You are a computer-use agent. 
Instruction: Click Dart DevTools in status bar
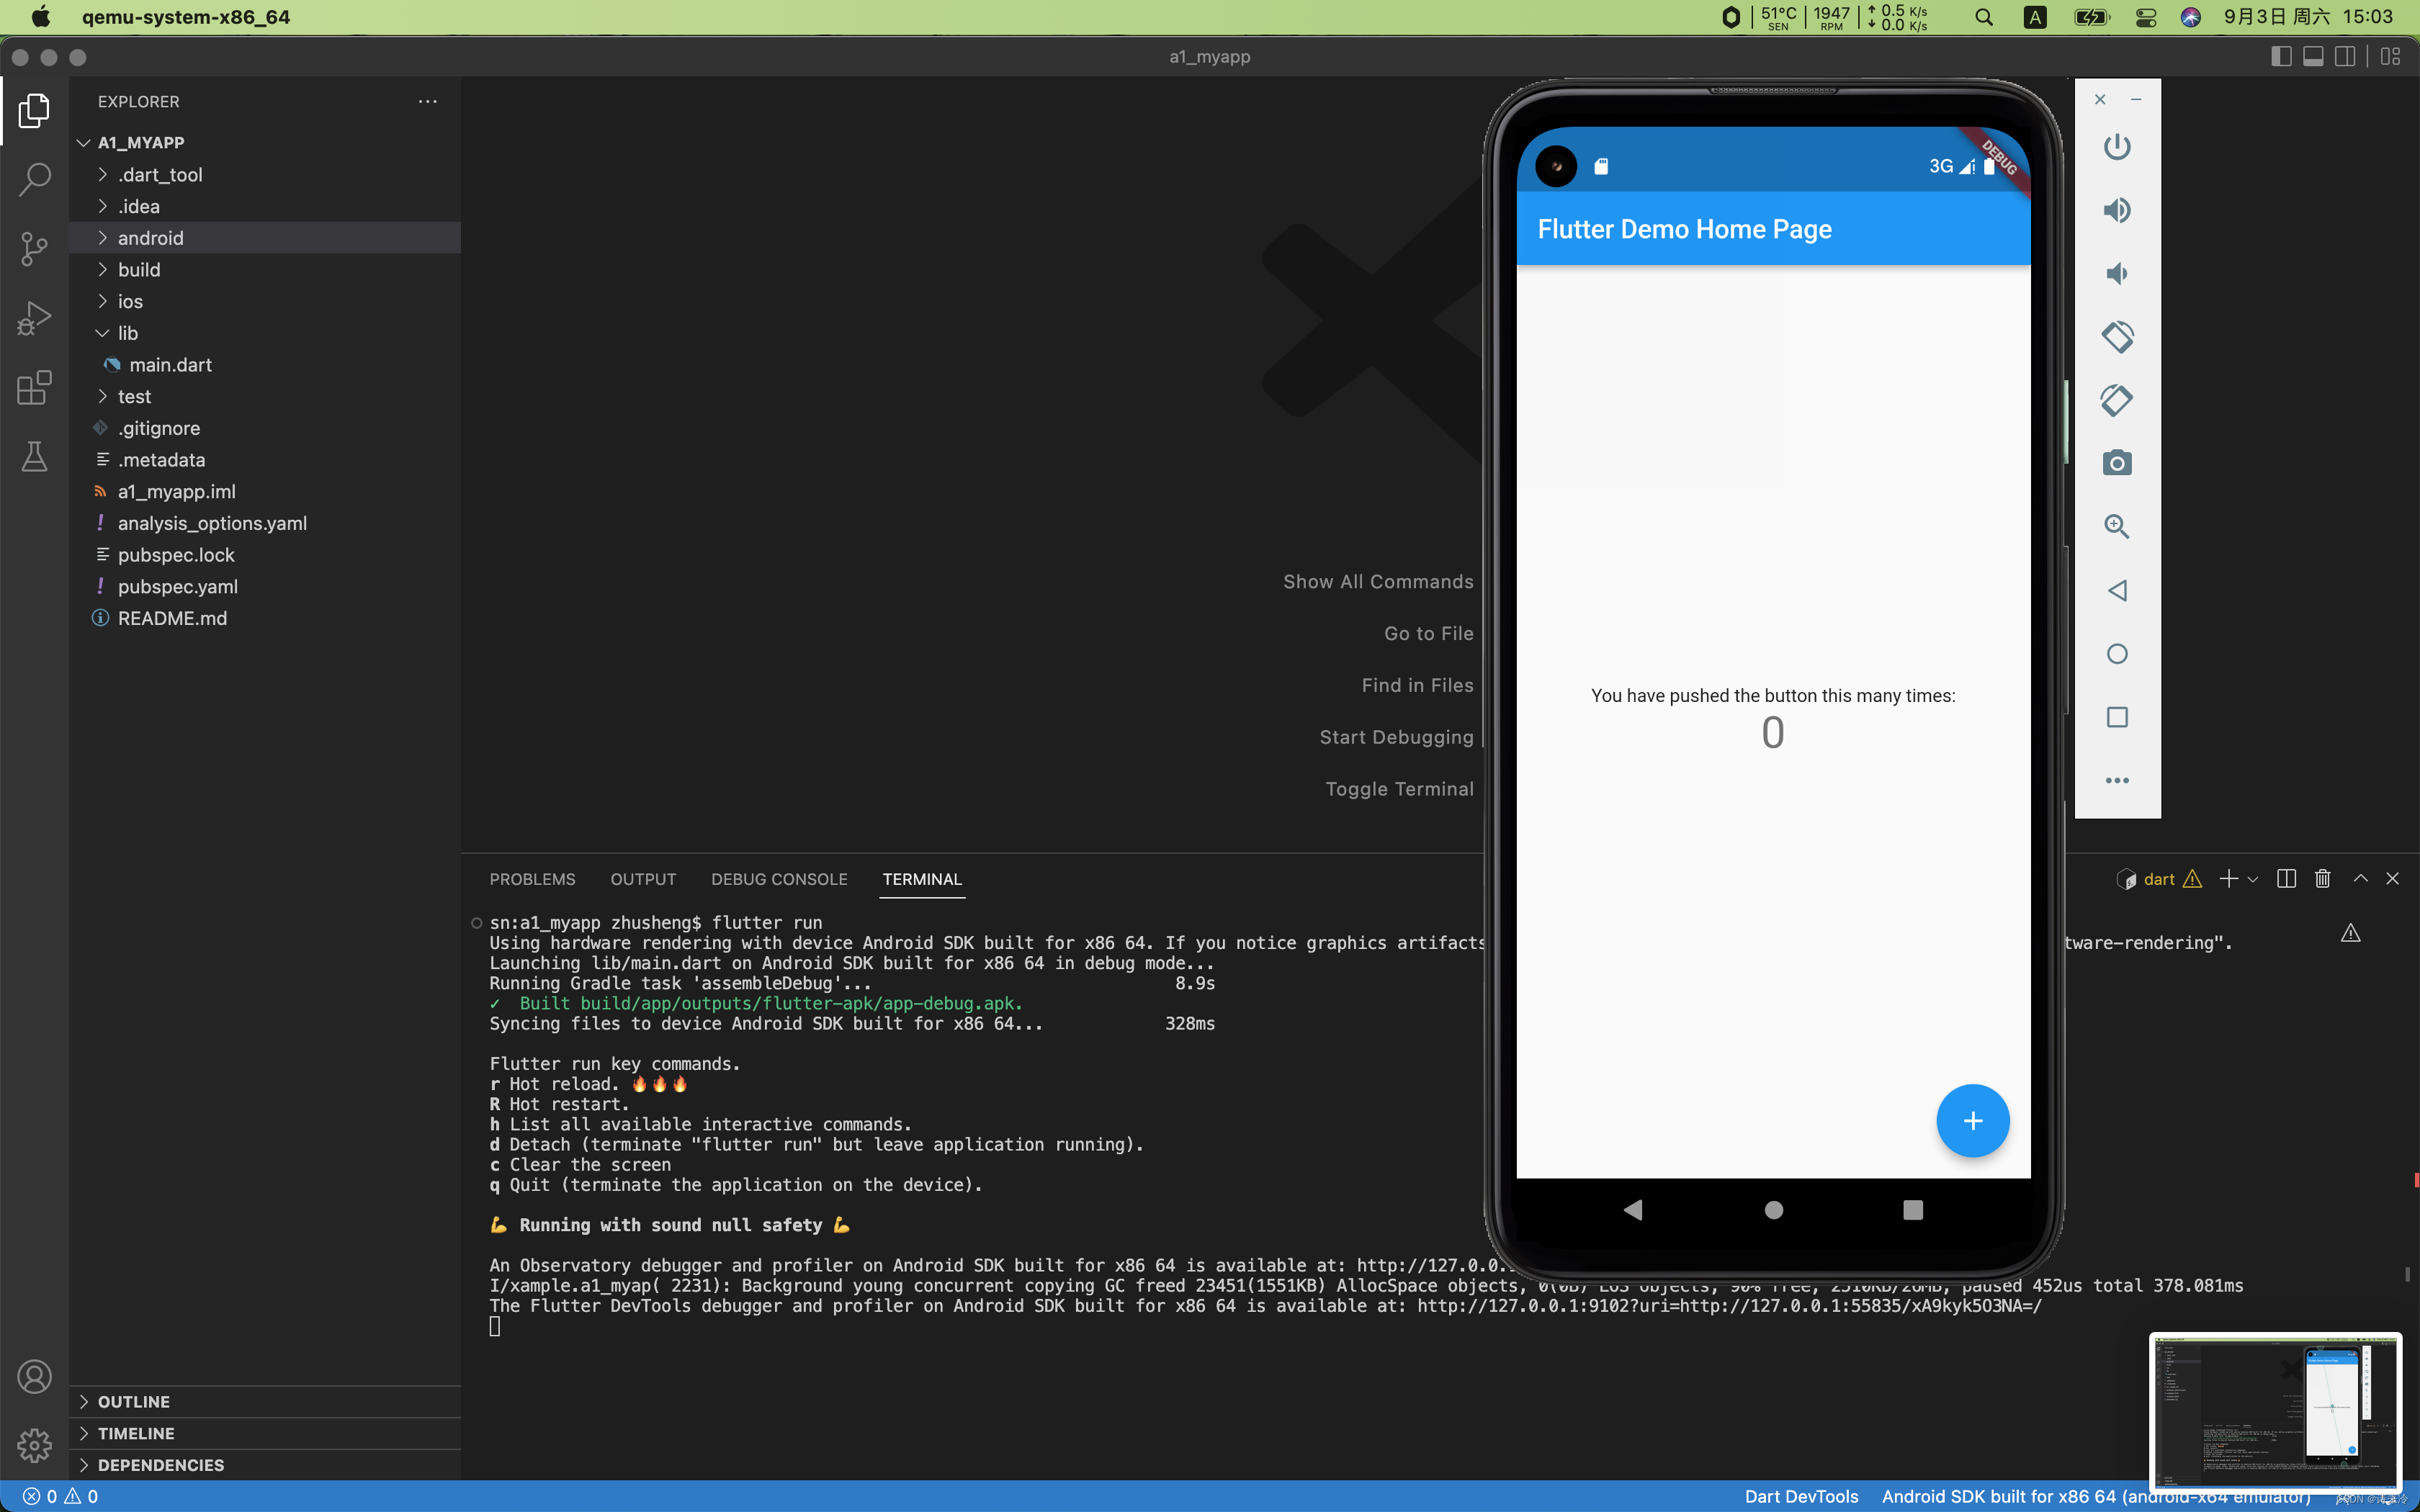tap(1801, 1496)
